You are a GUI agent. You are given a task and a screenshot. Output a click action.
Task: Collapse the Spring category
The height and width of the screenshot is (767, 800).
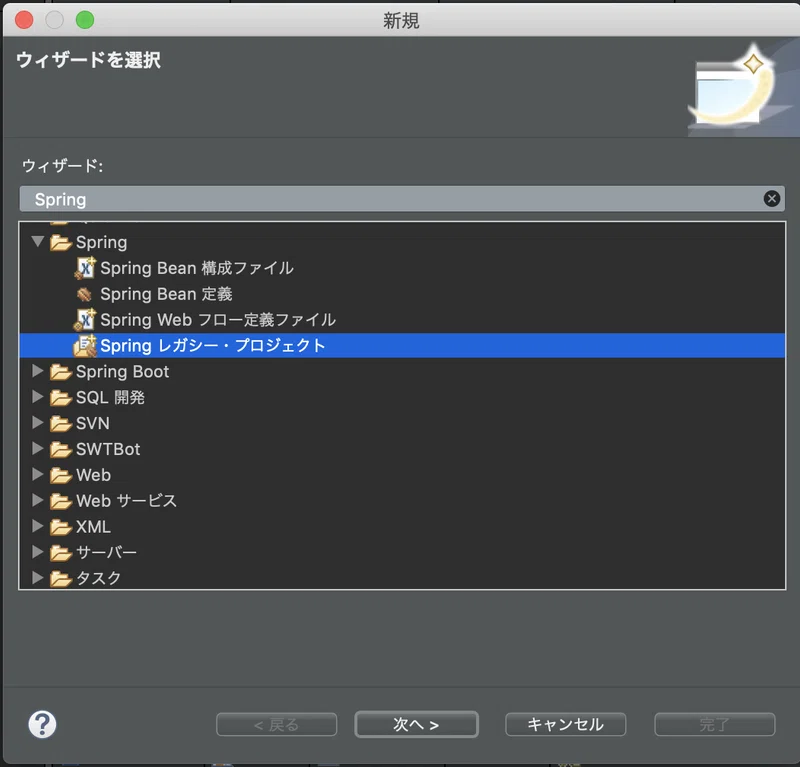click(x=37, y=241)
